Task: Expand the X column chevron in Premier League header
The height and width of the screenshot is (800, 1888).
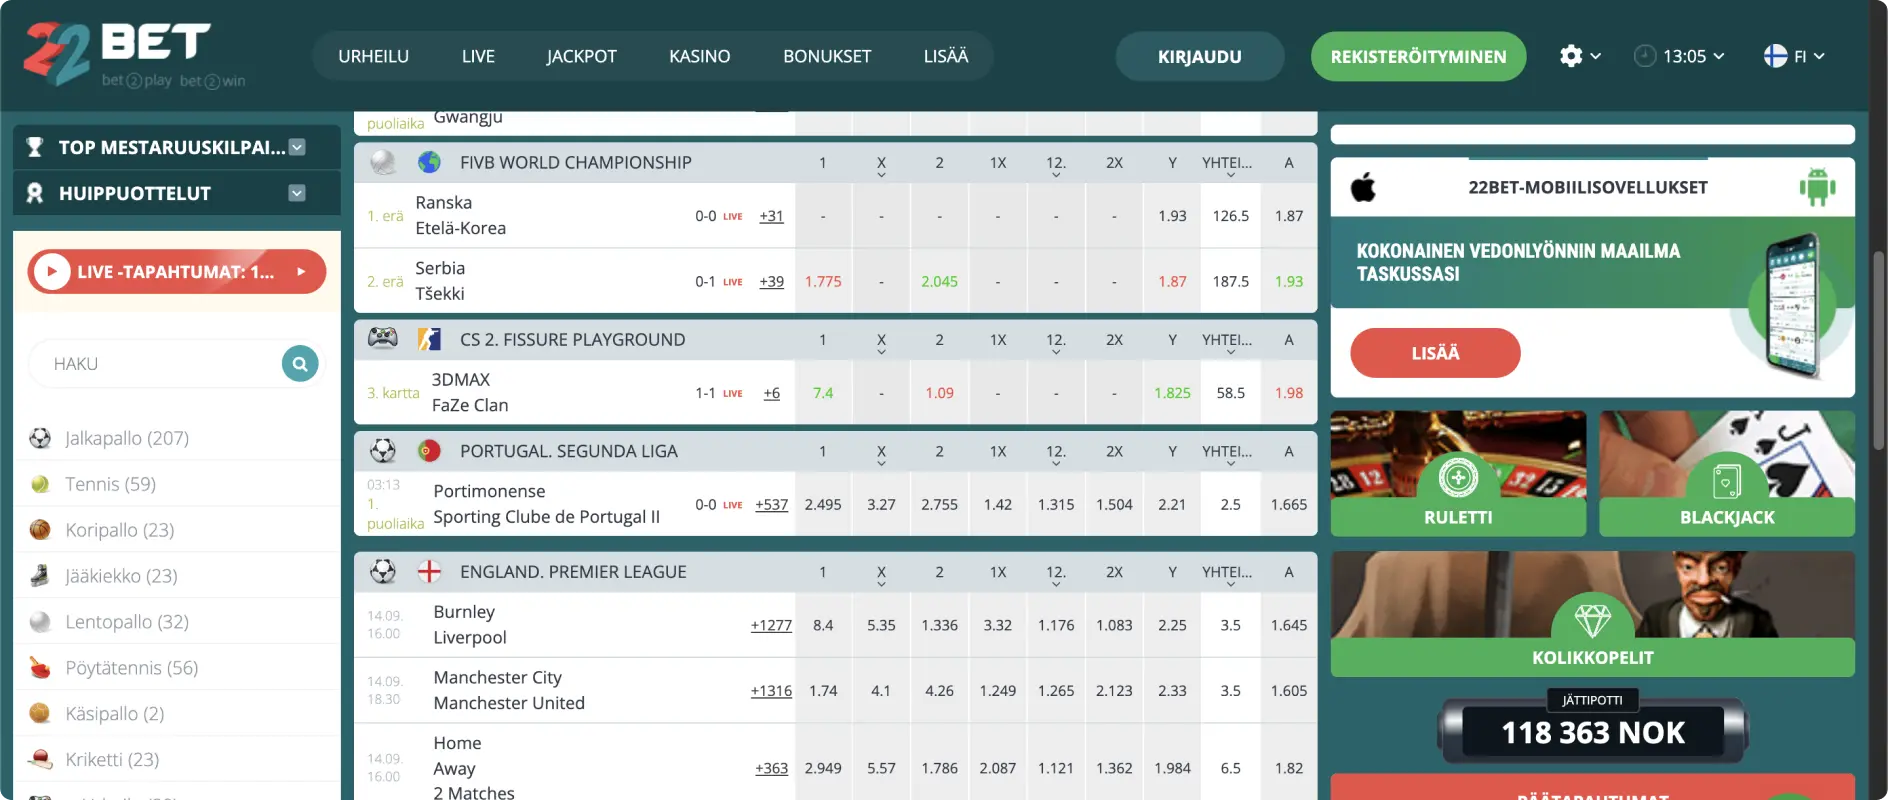Action: click(x=881, y=583)
